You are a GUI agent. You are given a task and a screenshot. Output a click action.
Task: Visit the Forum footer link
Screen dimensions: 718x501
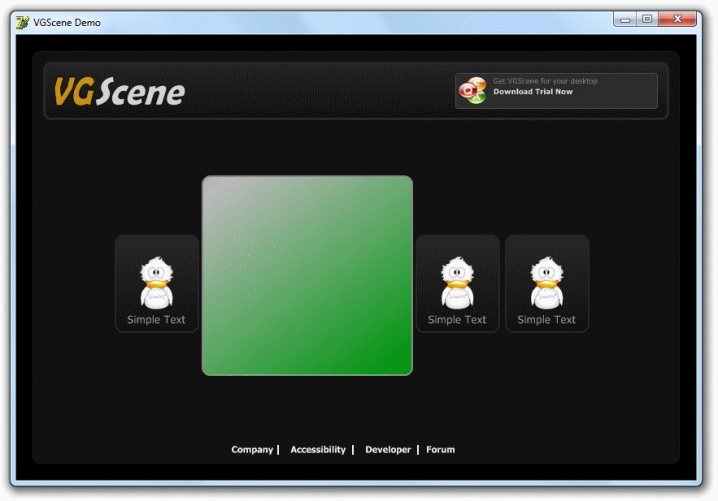pos(440,450)
